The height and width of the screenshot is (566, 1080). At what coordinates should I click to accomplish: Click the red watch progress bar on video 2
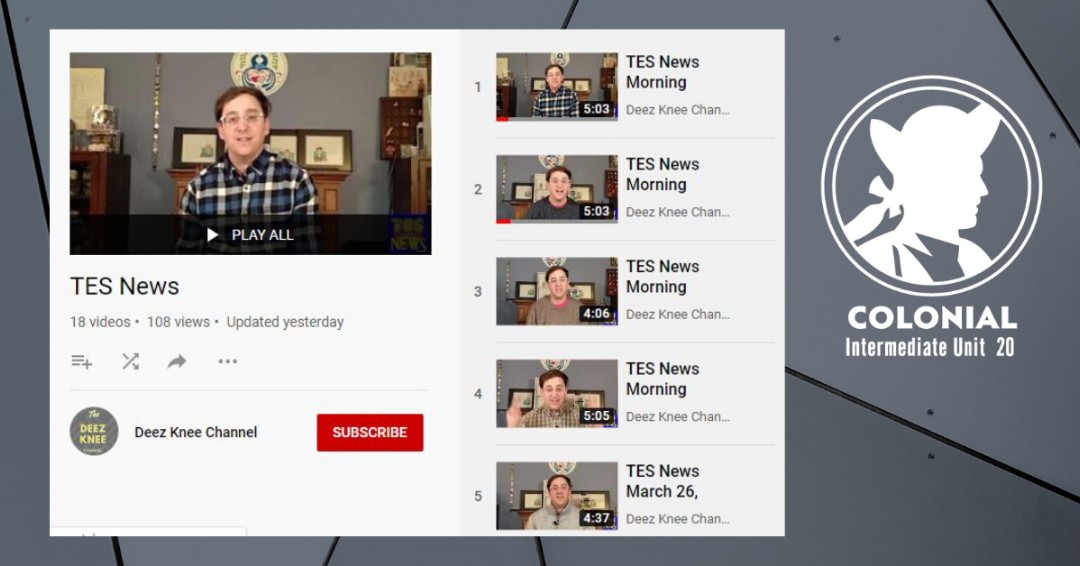(503, 221)
